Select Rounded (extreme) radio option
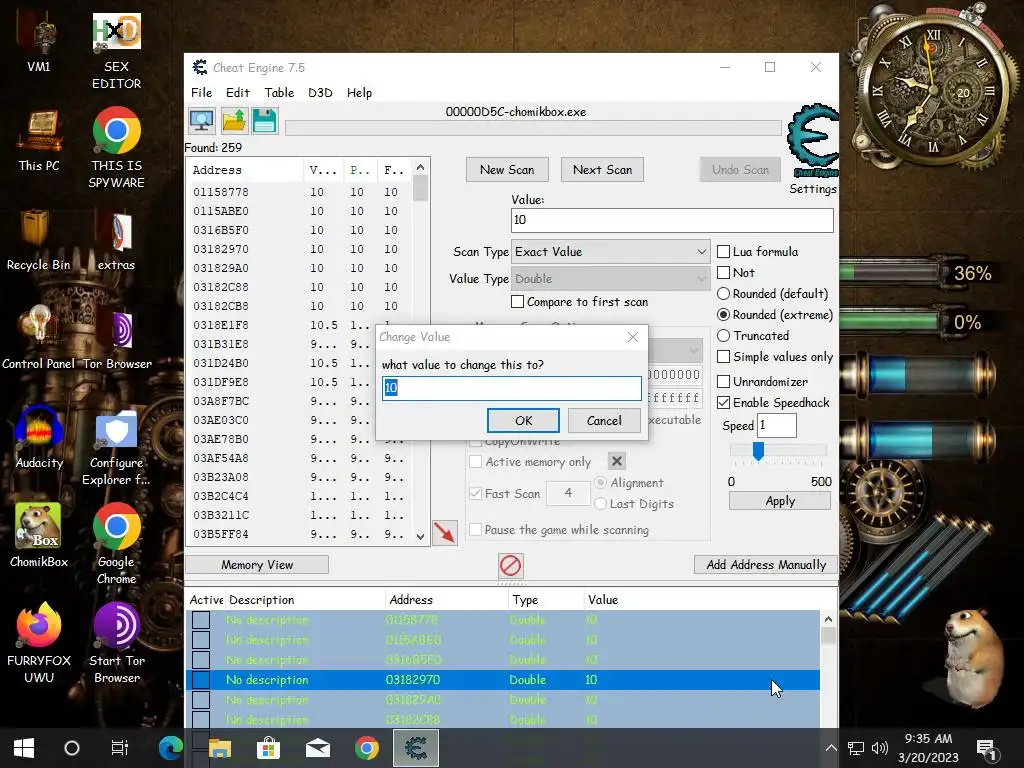The width and height of the screenshot is (1024, 768). [x=724, y=315]
